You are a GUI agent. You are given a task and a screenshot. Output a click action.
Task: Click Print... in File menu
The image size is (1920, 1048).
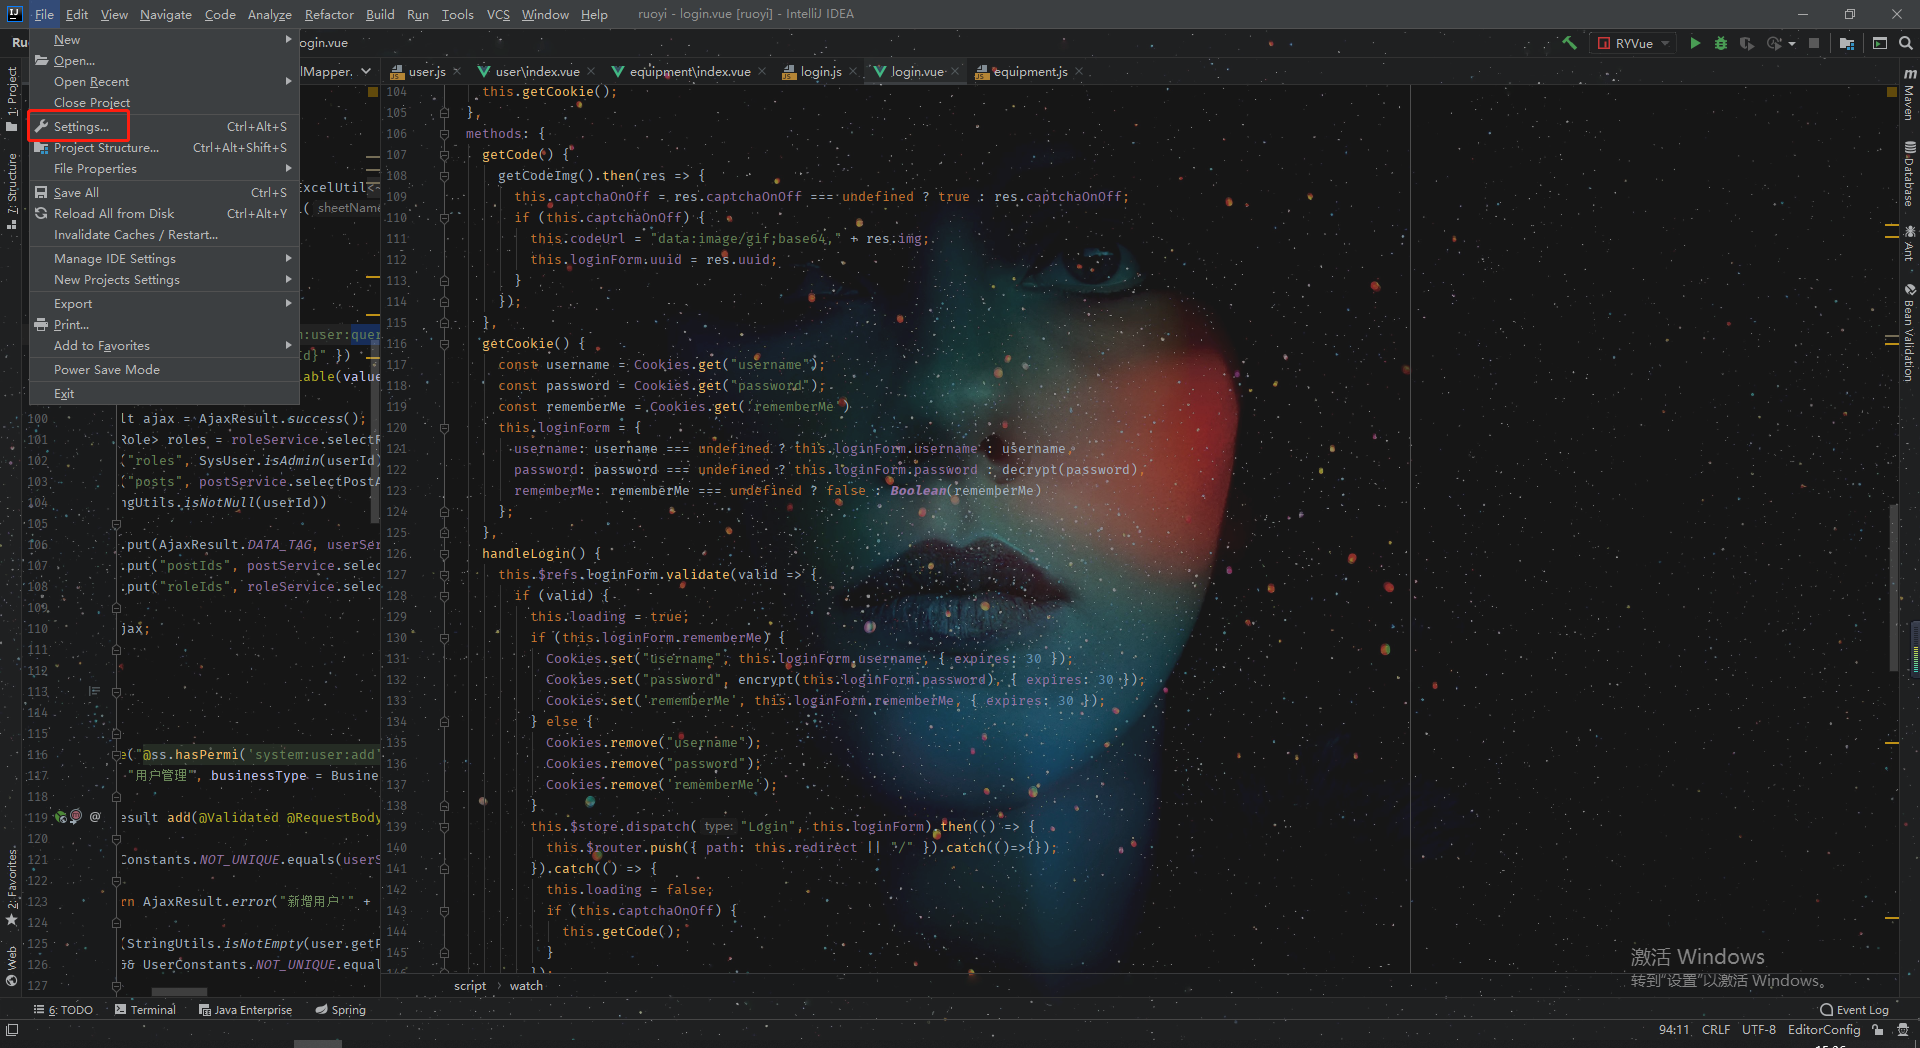coord(164,325)
